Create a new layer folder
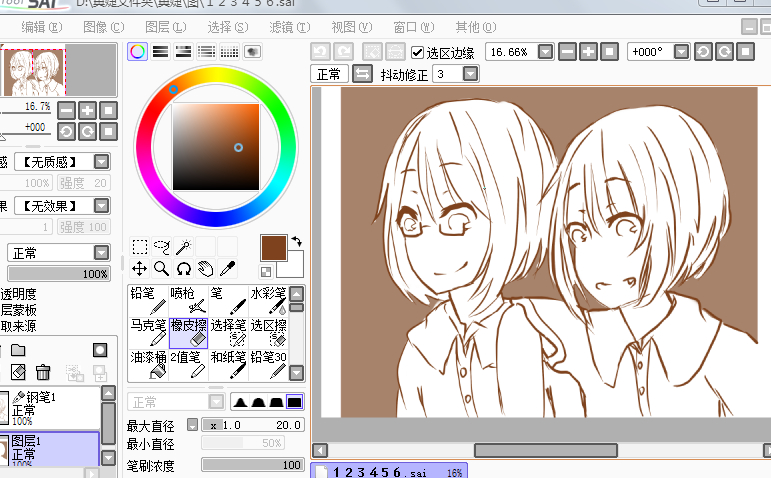 (18, 350)
